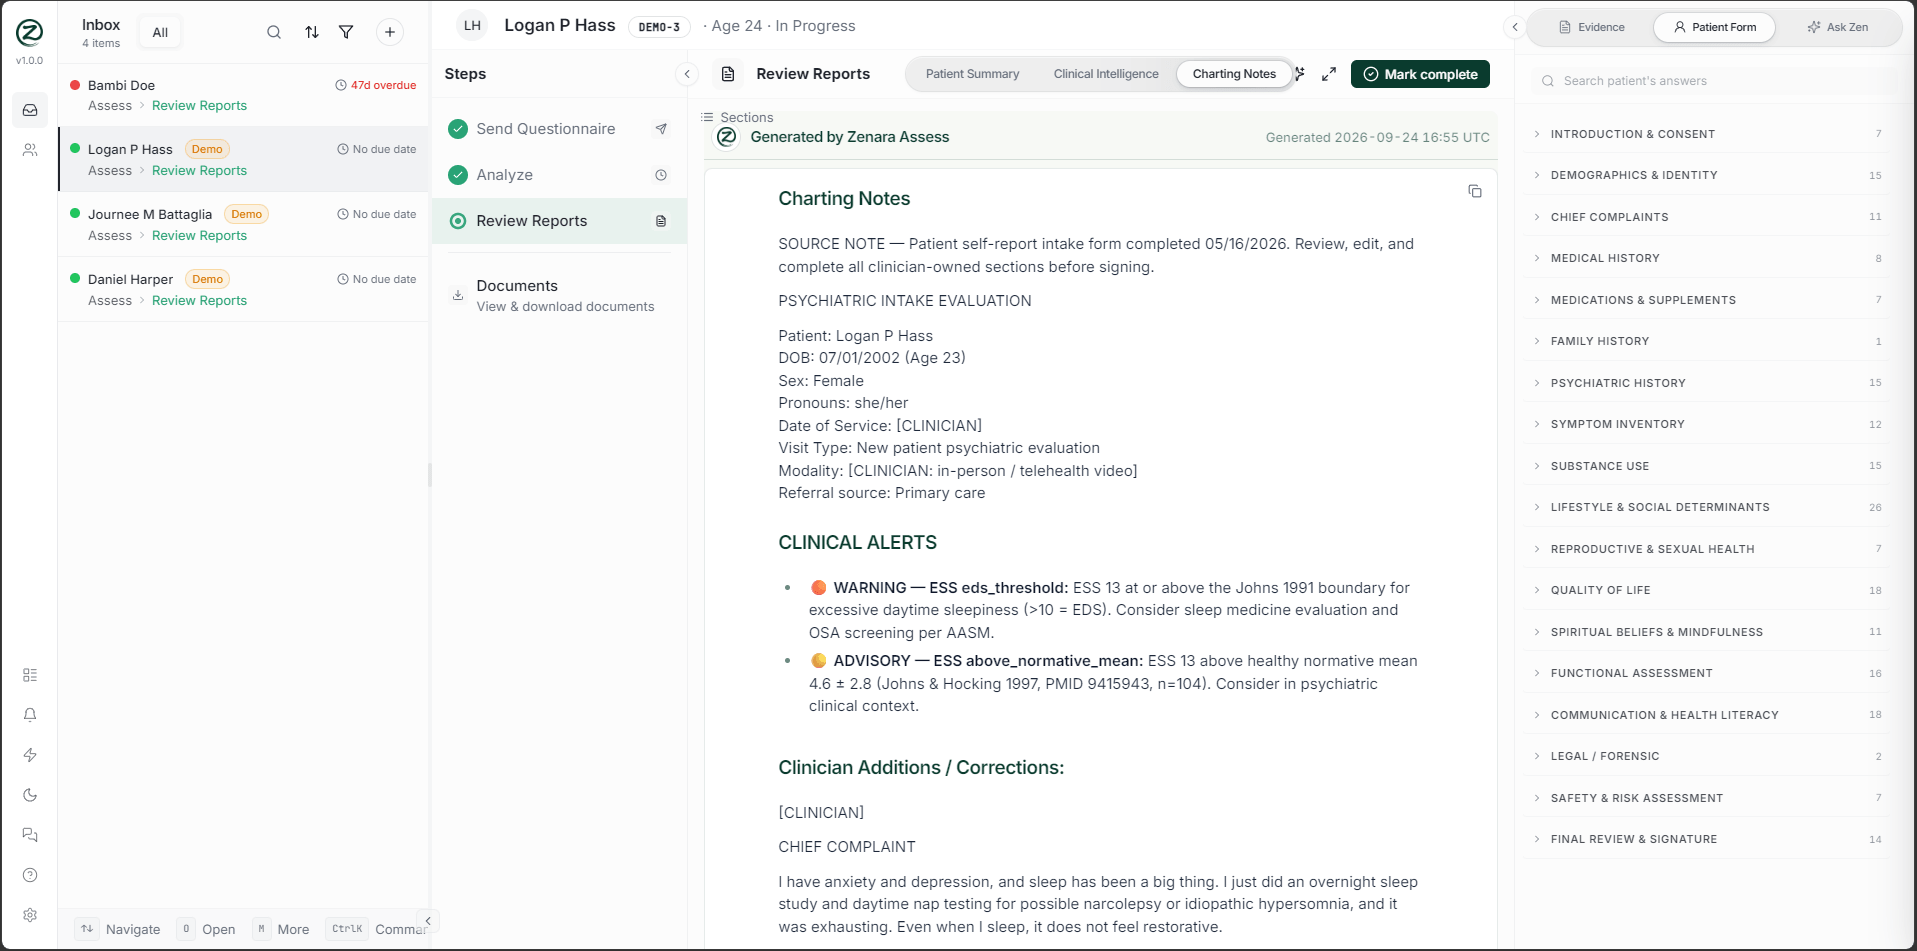
Task: Open the Ask Zen tab
Action: click(x=1838, y=27)
